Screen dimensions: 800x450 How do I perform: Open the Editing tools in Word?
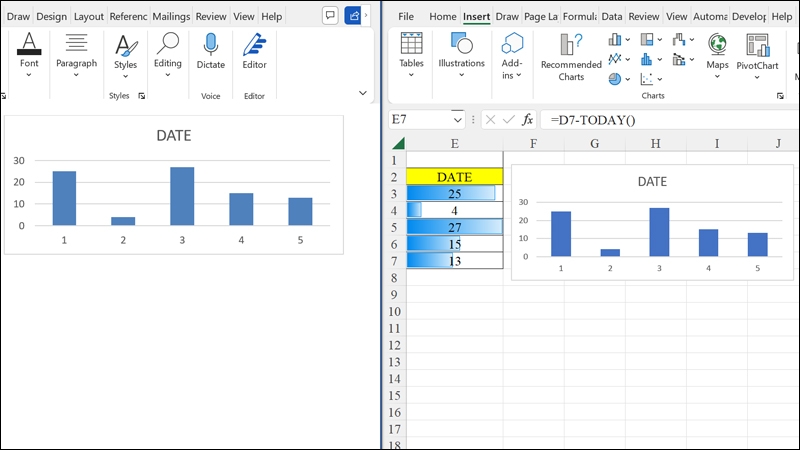pyautogui.click(x=167, y=55)
